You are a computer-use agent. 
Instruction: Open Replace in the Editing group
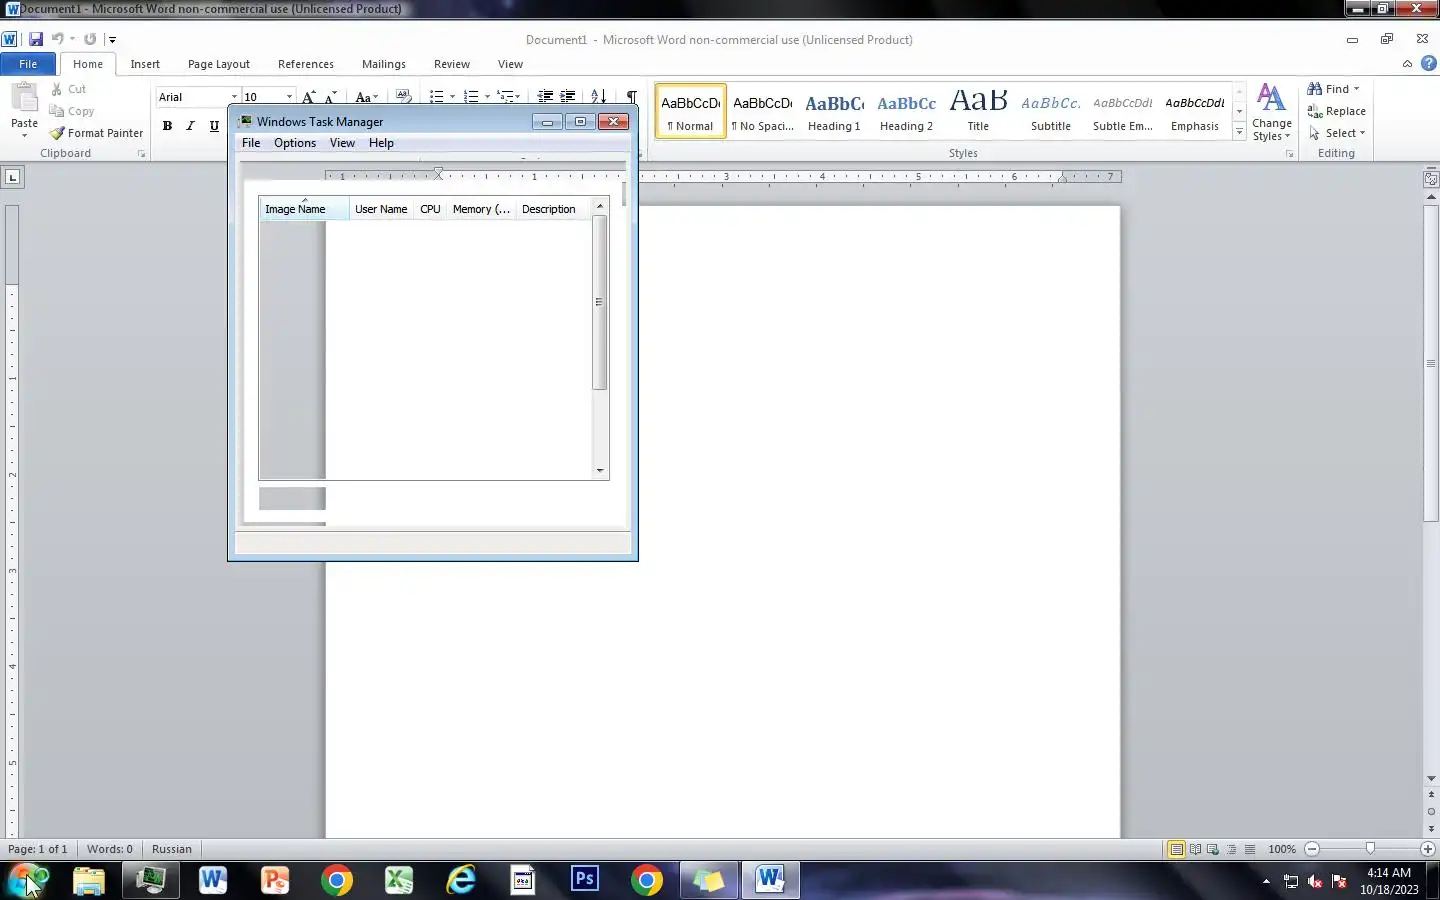[1336, 111]
